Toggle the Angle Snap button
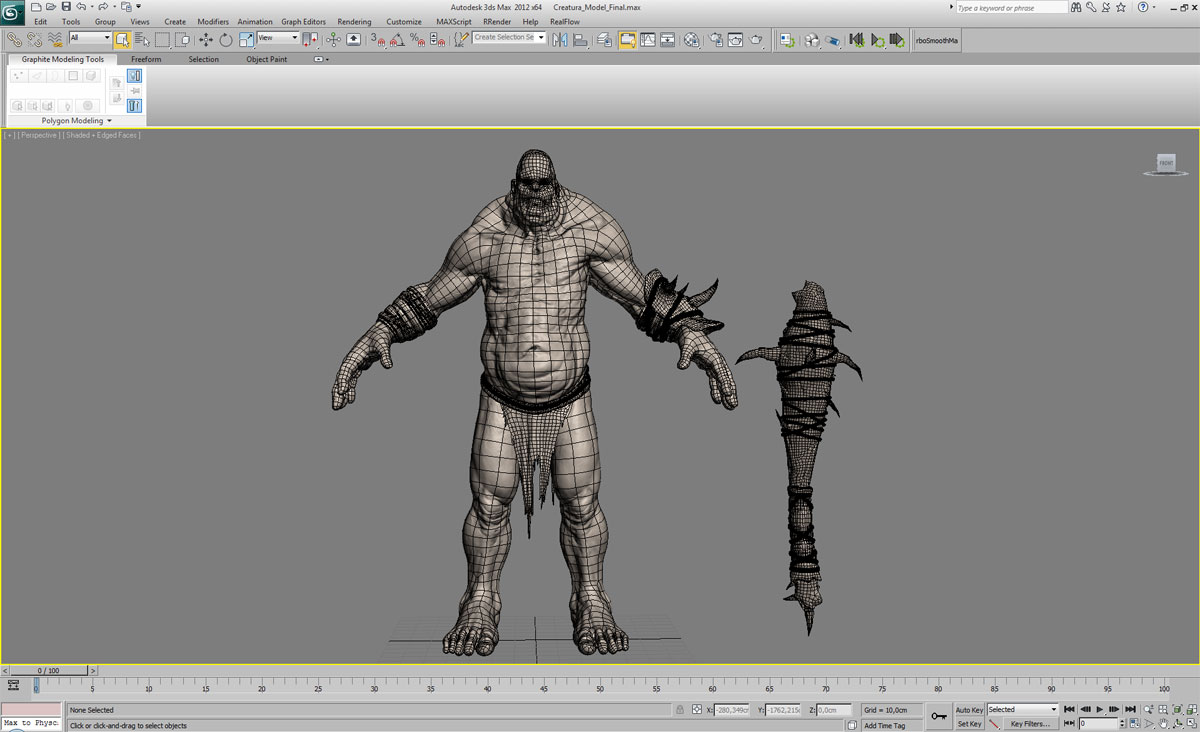1200x732 pixels. click(397, 40)
